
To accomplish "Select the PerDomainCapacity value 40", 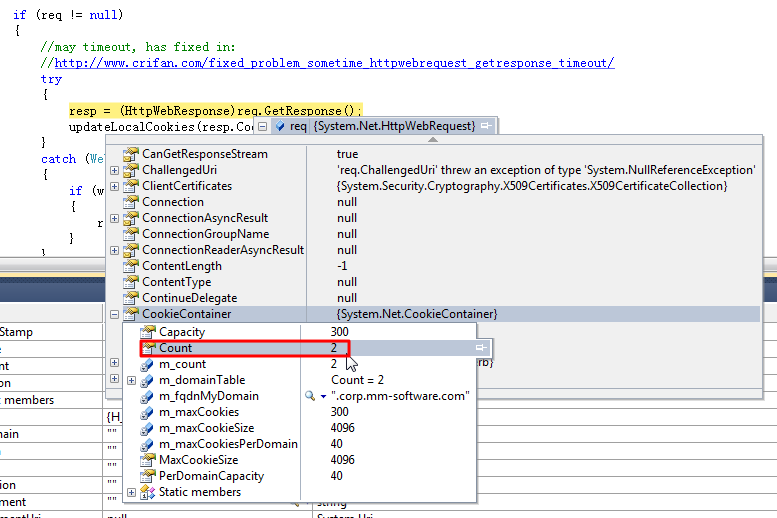I will pos(336,476).
